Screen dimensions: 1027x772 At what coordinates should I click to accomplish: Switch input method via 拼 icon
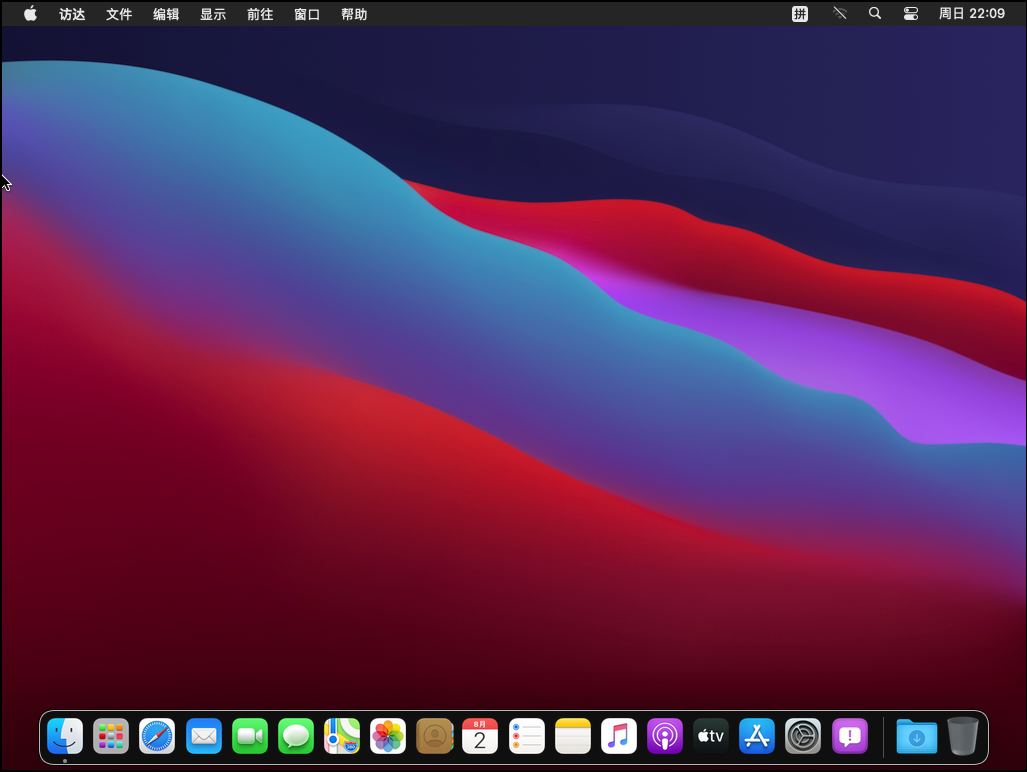click(800, 14)
